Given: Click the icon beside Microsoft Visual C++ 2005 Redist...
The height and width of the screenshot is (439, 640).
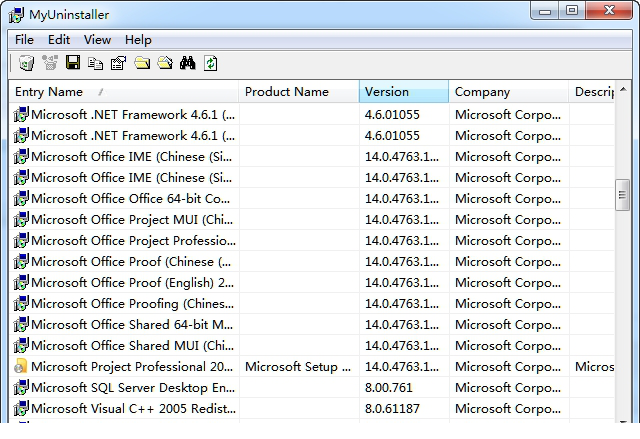Looking at the screenshot, I should click(21, 408).
